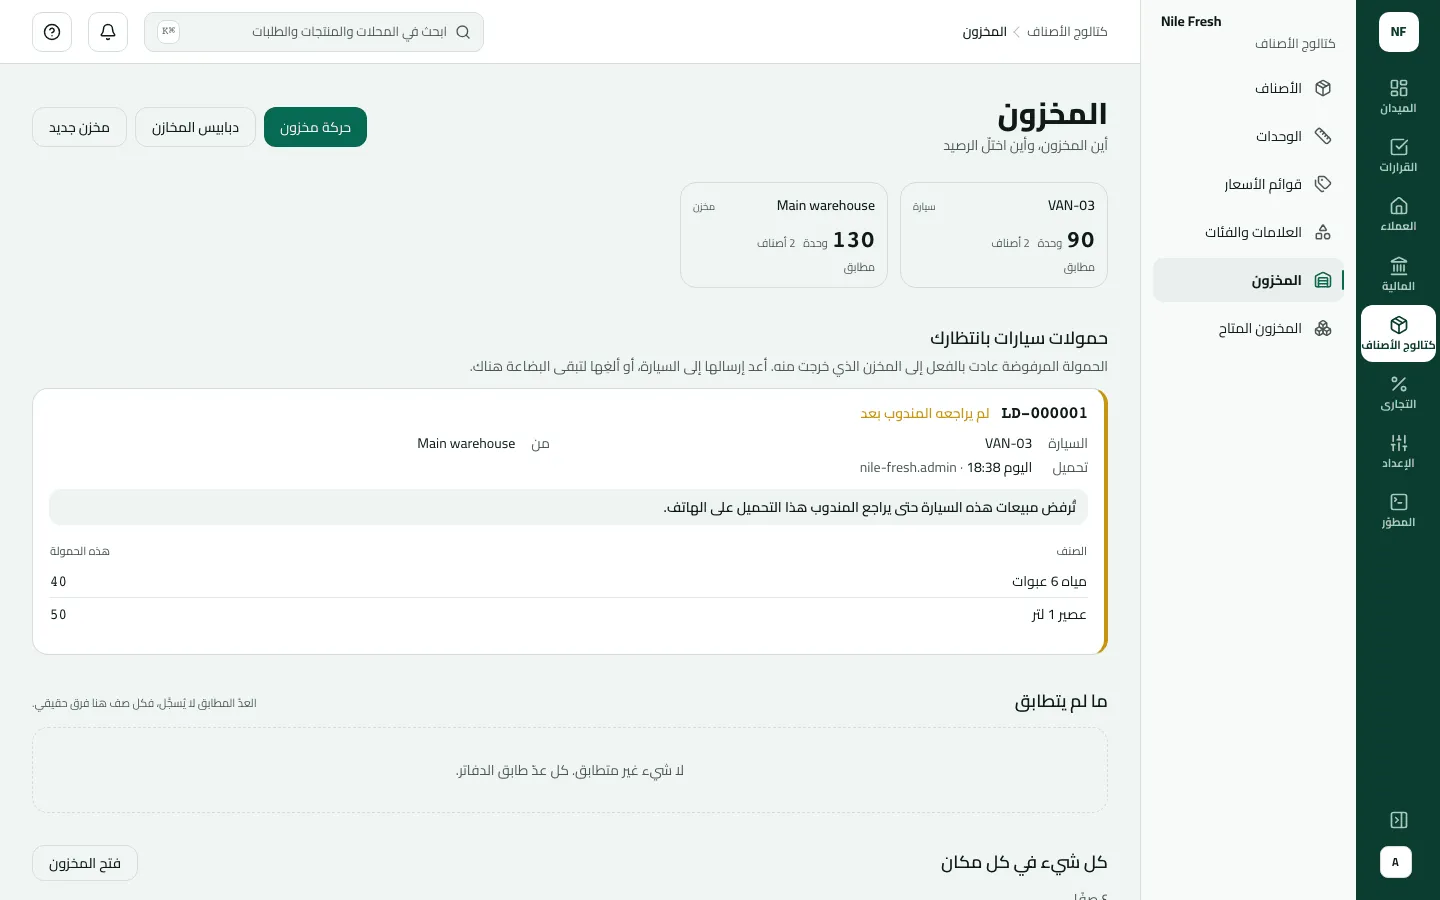Open the Main warehouse stock card
Image resolution: width=1440 pixels, height=900 pixels.
point(784,235)
